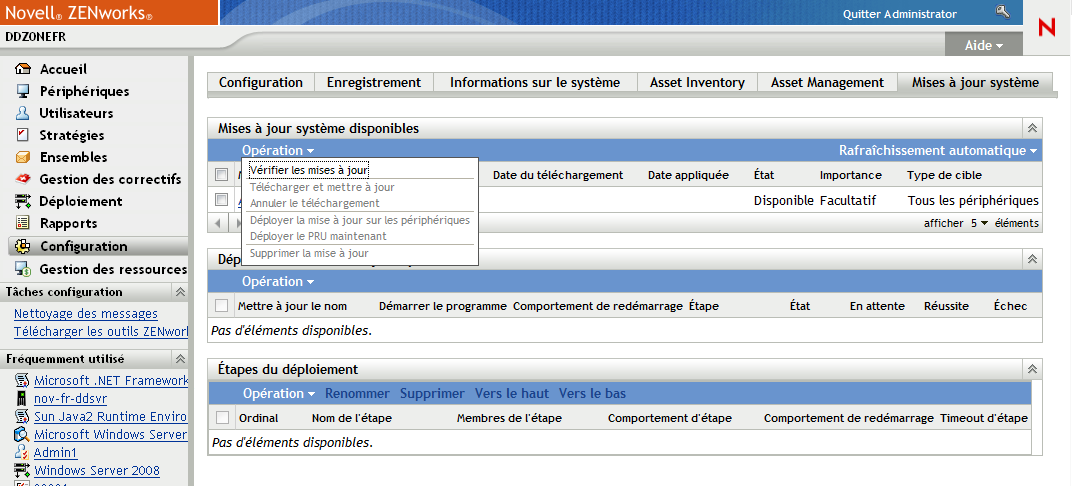Choose Télécharger et mettre à jour

322,187
